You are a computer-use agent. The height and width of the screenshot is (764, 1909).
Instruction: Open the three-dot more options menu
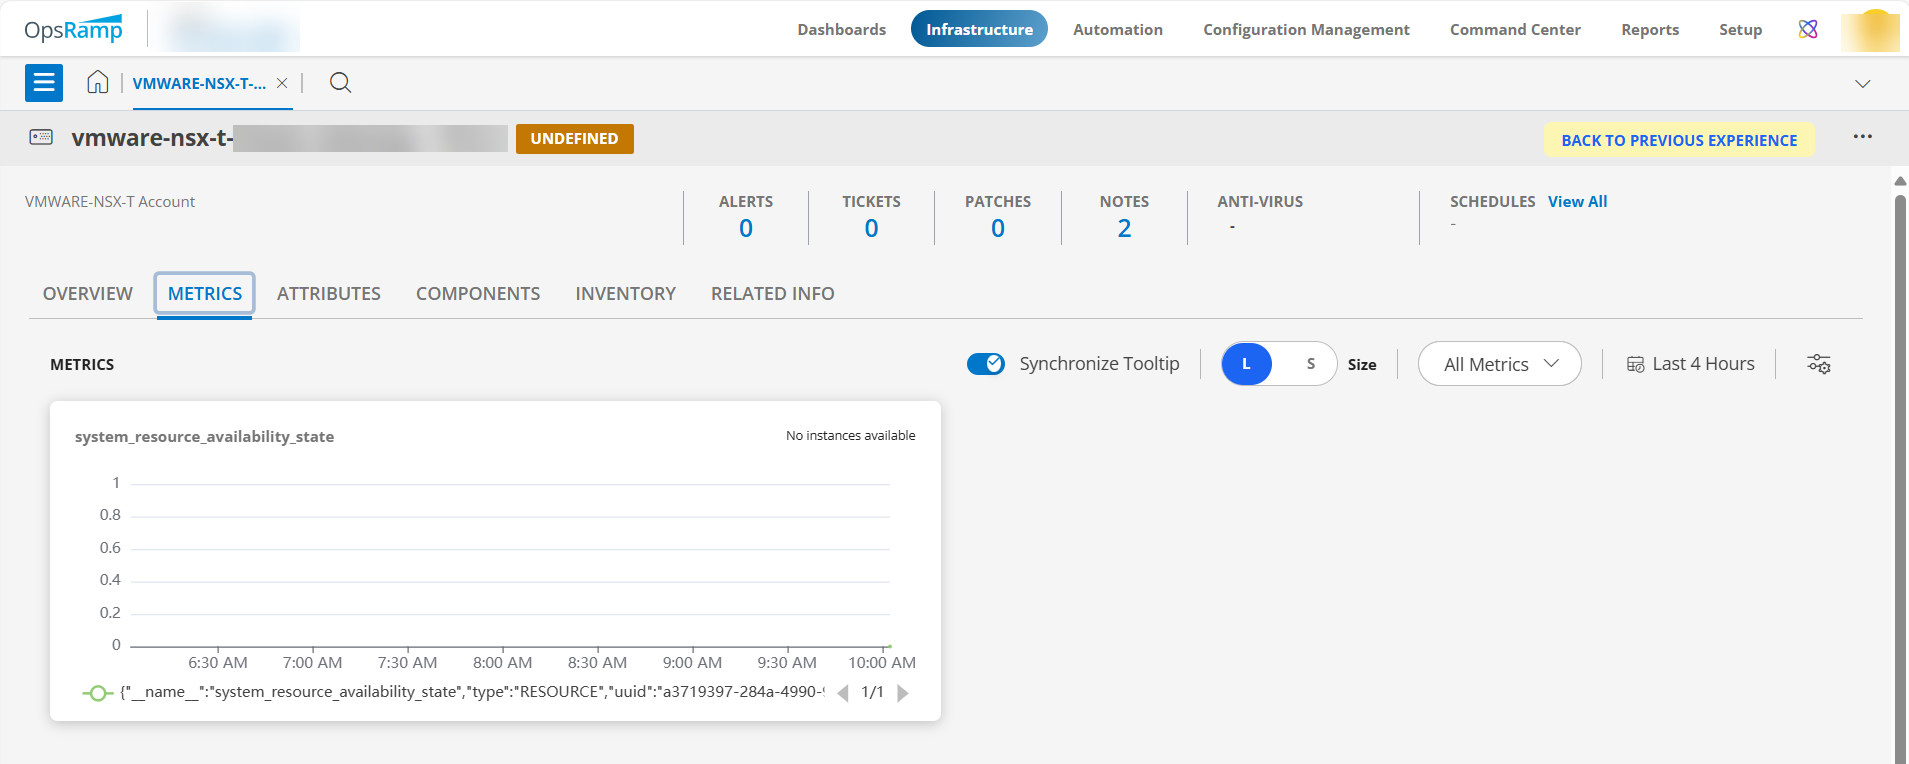(1862, 137)
